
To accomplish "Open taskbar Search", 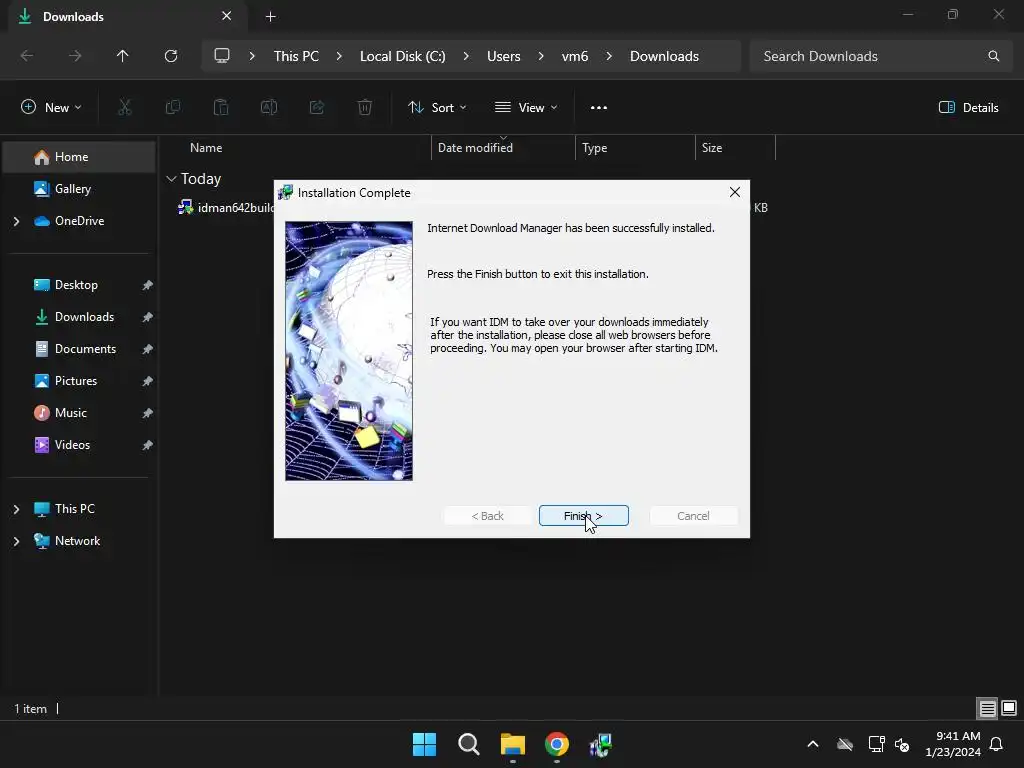I will coord(468,744).
